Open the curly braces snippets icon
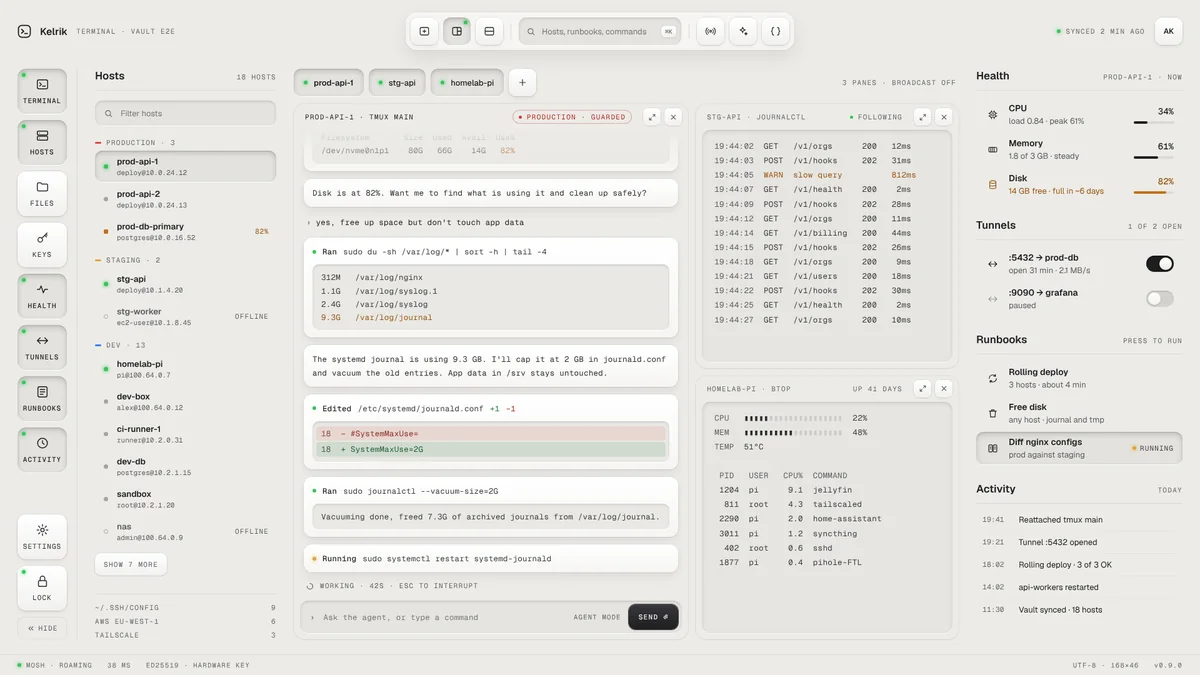This screenshot has width=1200, height=675. [775, 31]
